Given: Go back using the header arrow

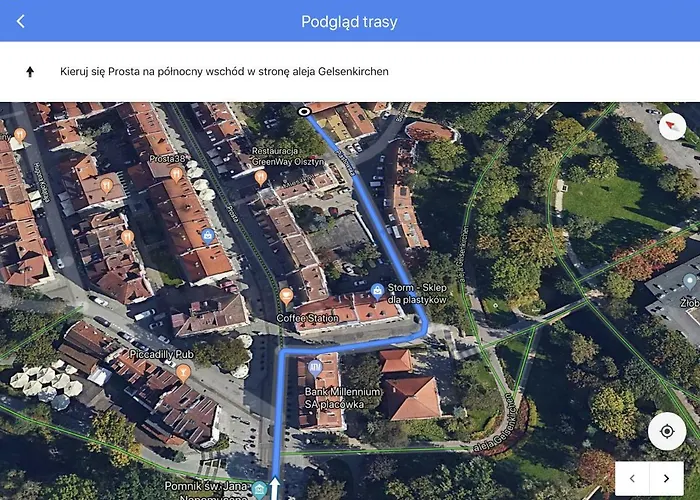Looking at the screenshot, I should 21,21.
